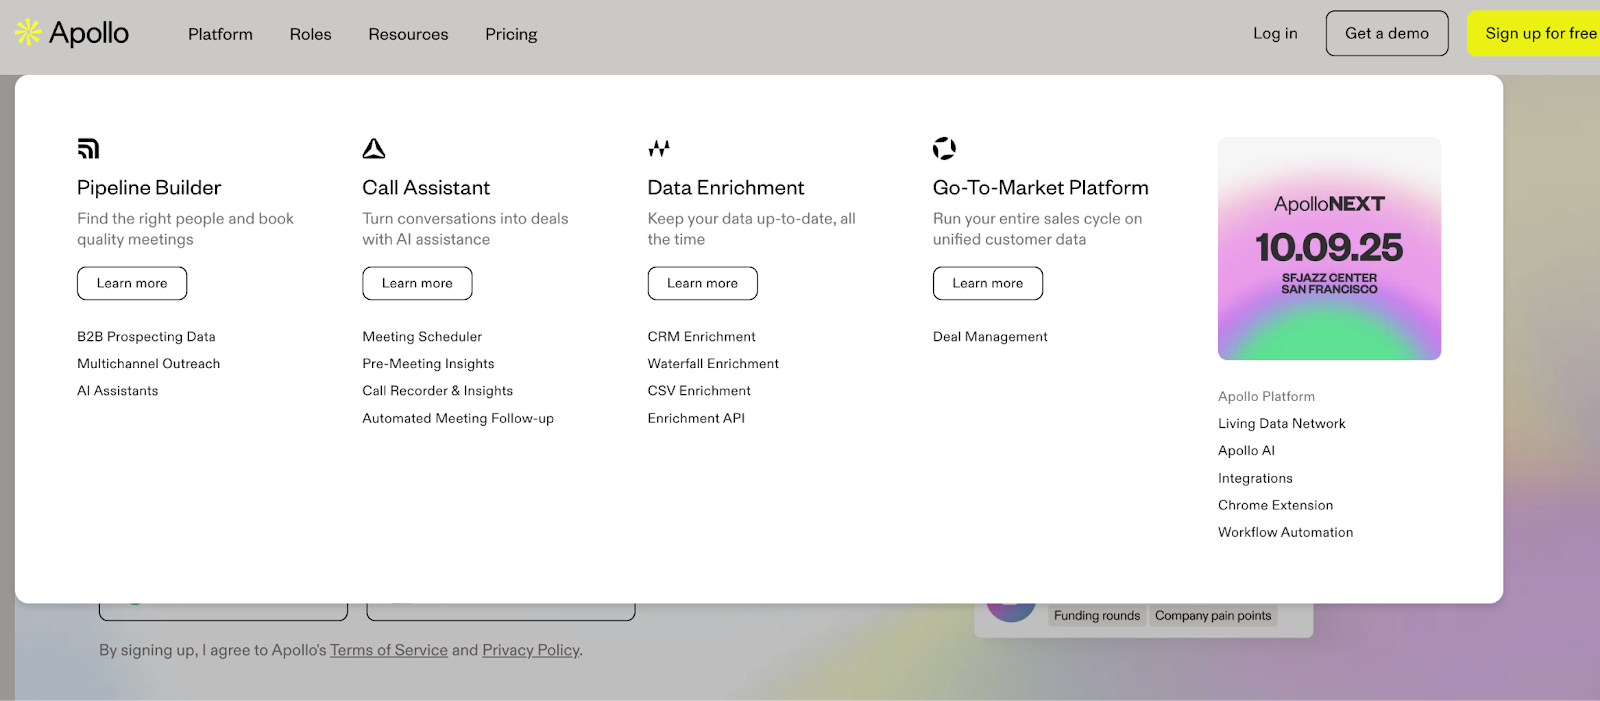
Task: Click the Sign up for free button
Action: click(1535, 33)
